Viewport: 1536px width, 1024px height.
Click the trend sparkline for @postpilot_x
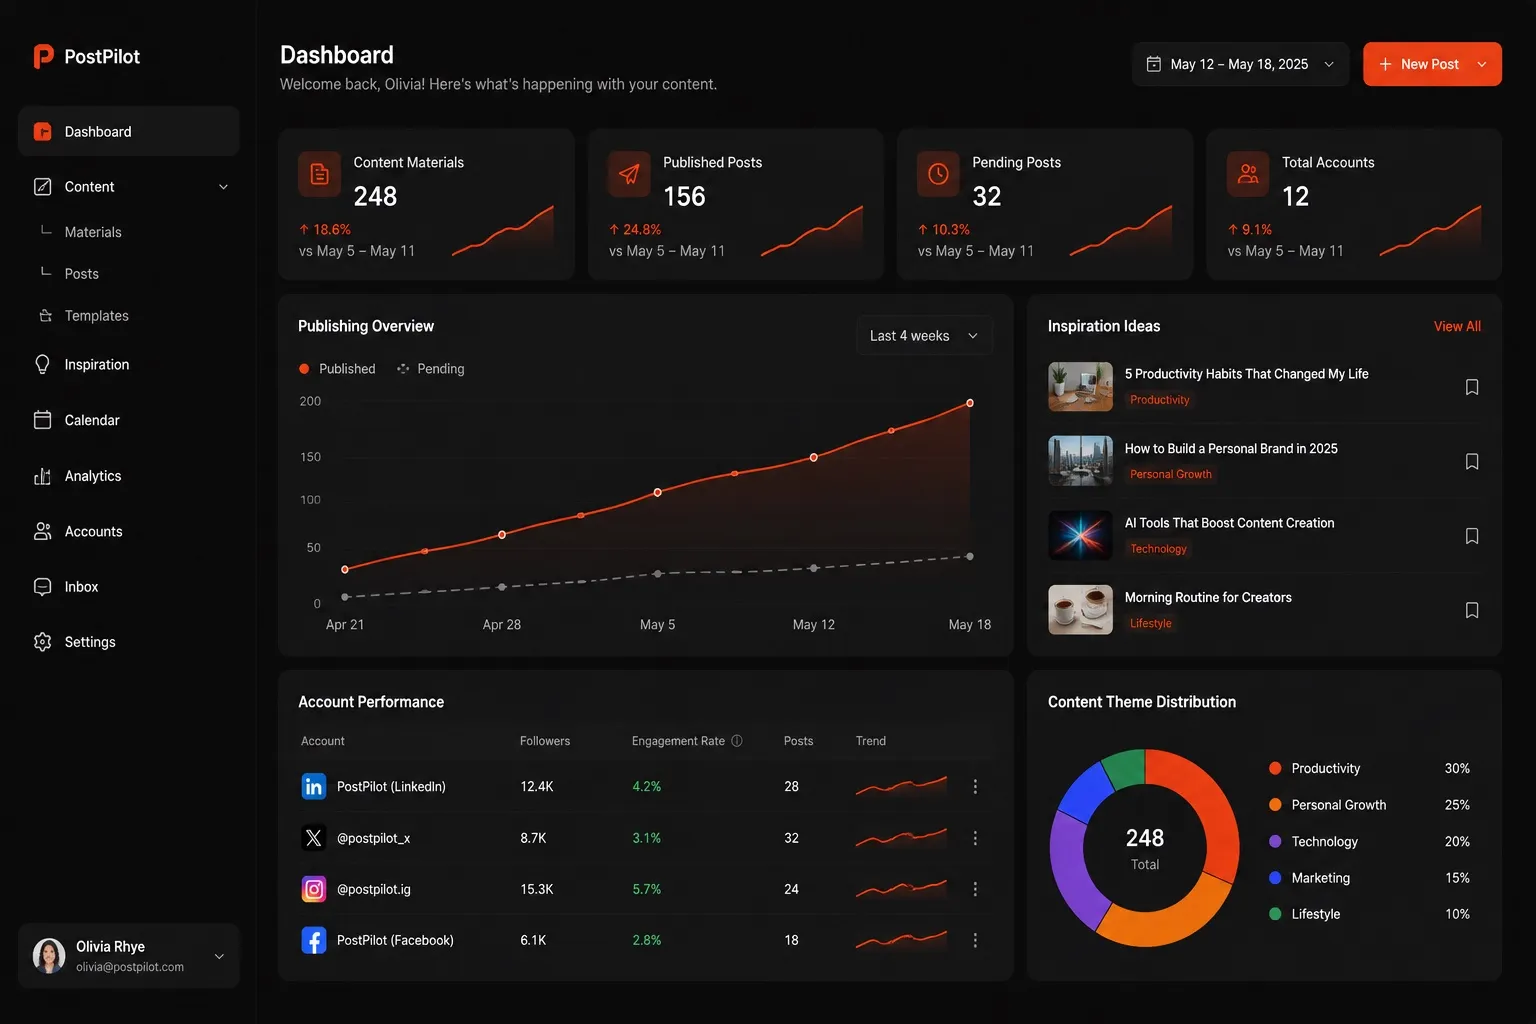coord(901,838)
